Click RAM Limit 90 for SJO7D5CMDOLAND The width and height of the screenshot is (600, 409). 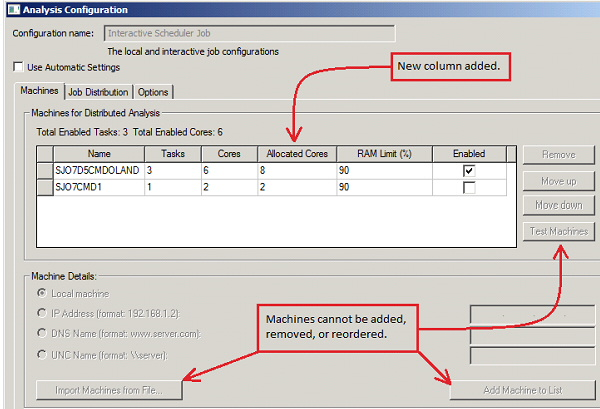(x=385, y=171)
